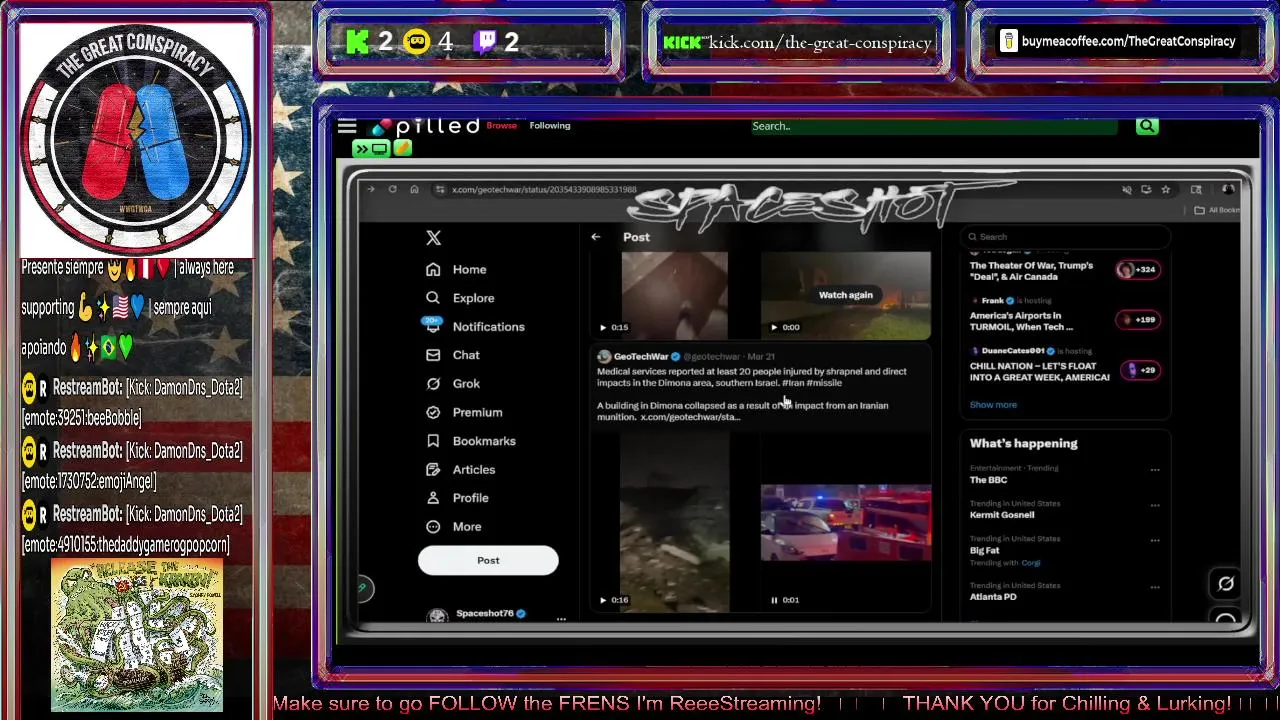The width and height of the screenshot is (1280, 720).
Task: Open options for Big Fat trend
Action: pos(1155,541)
